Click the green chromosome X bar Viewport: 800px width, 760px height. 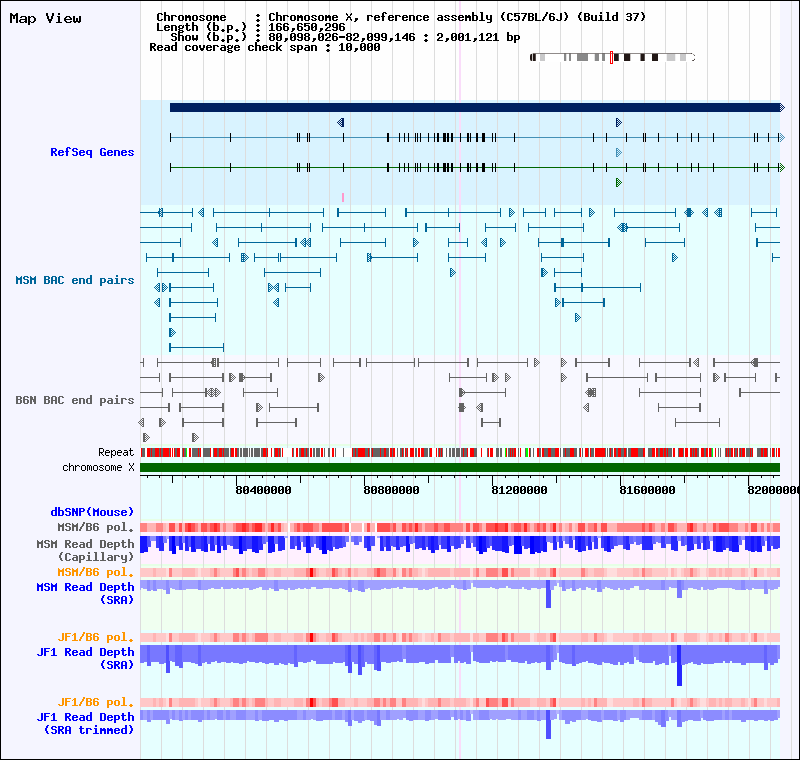pos(460,467)
